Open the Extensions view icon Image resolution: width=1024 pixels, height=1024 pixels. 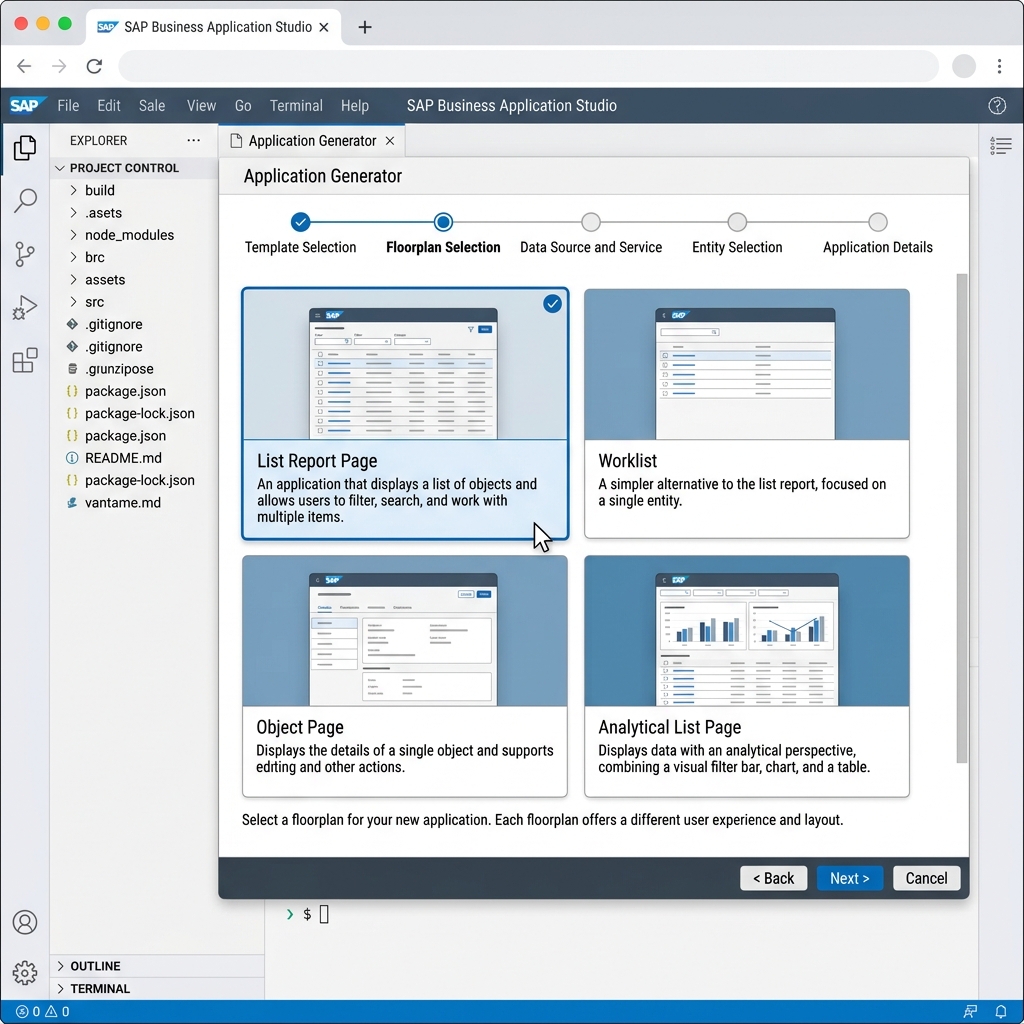click(x=25, y=360)
